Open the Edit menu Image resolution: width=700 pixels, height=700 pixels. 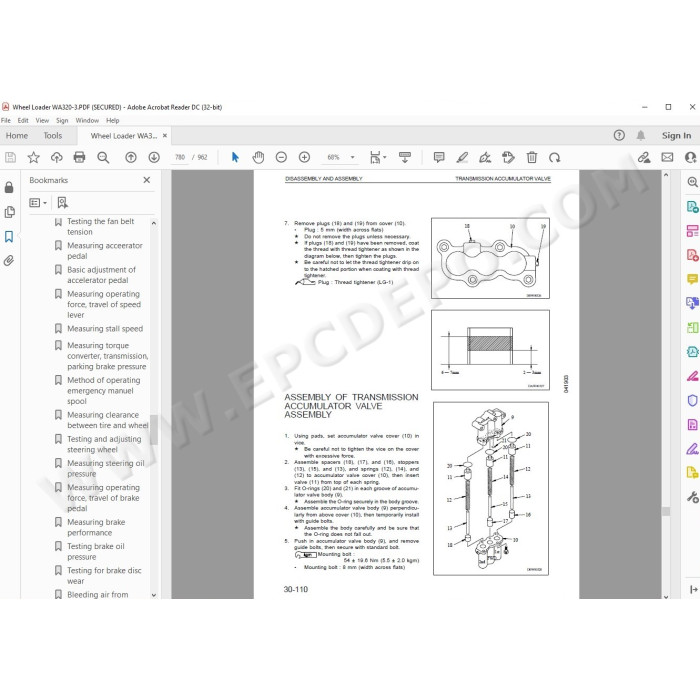(23, 121)
